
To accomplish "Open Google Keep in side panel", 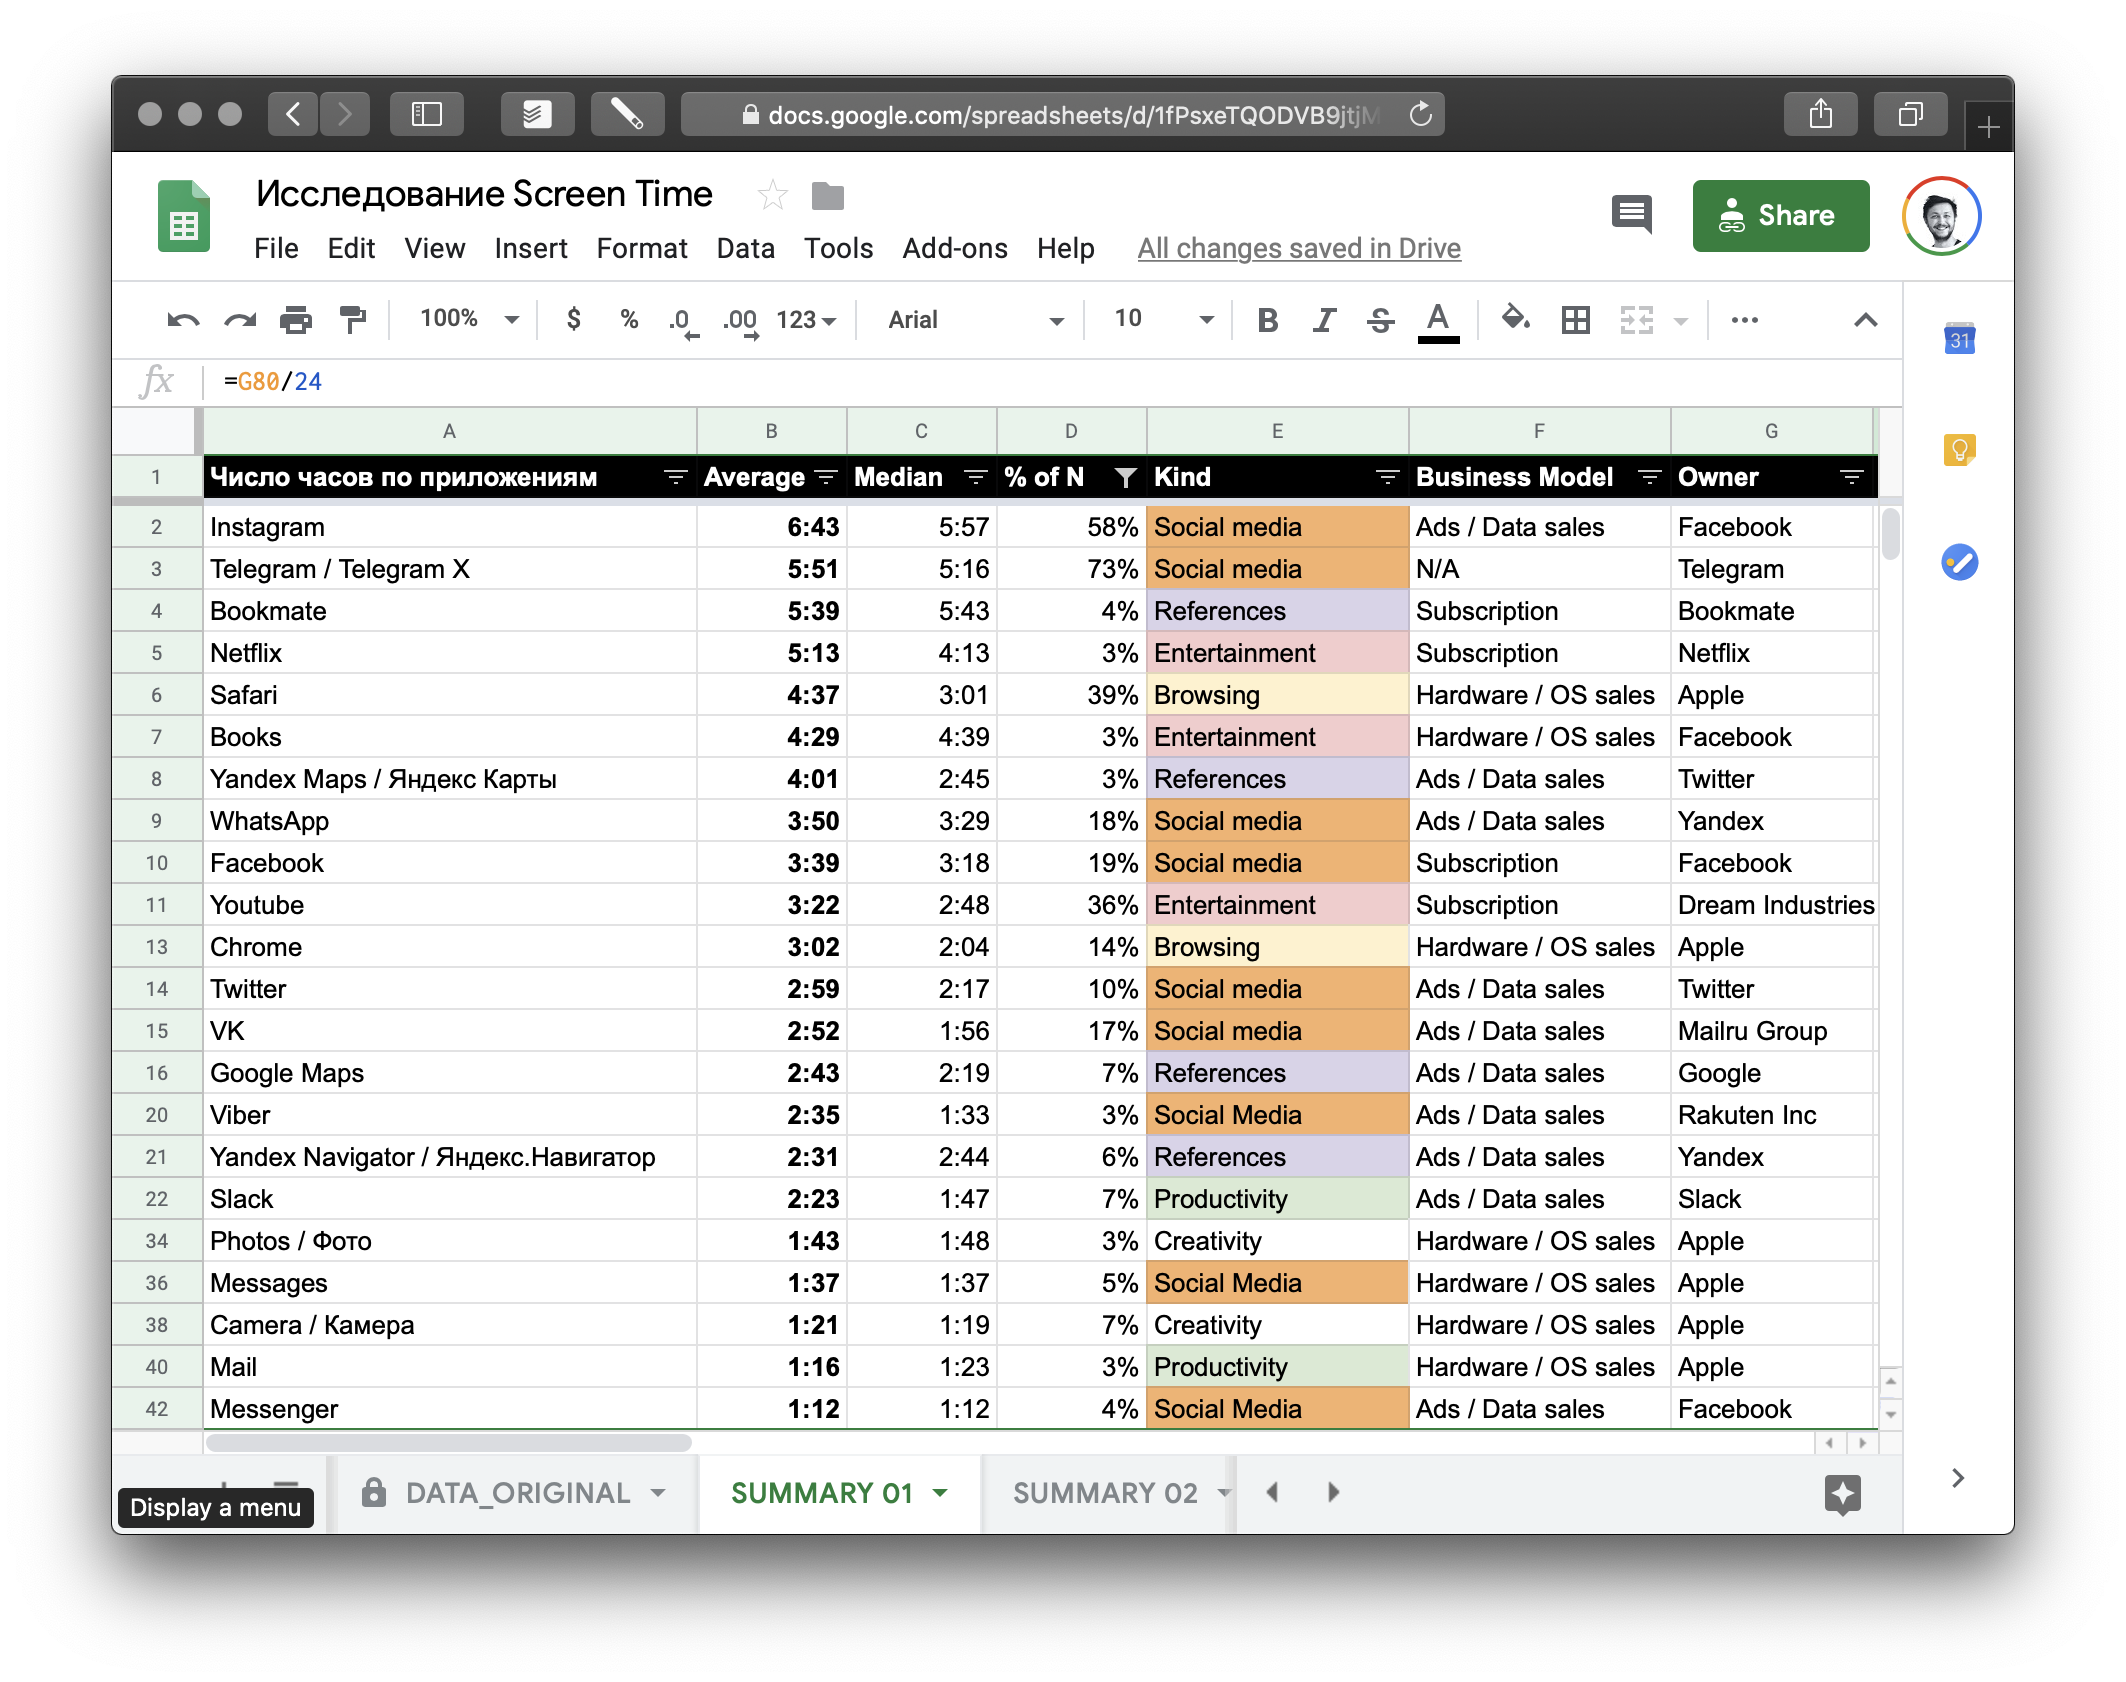I will (x=1959, y=450).
